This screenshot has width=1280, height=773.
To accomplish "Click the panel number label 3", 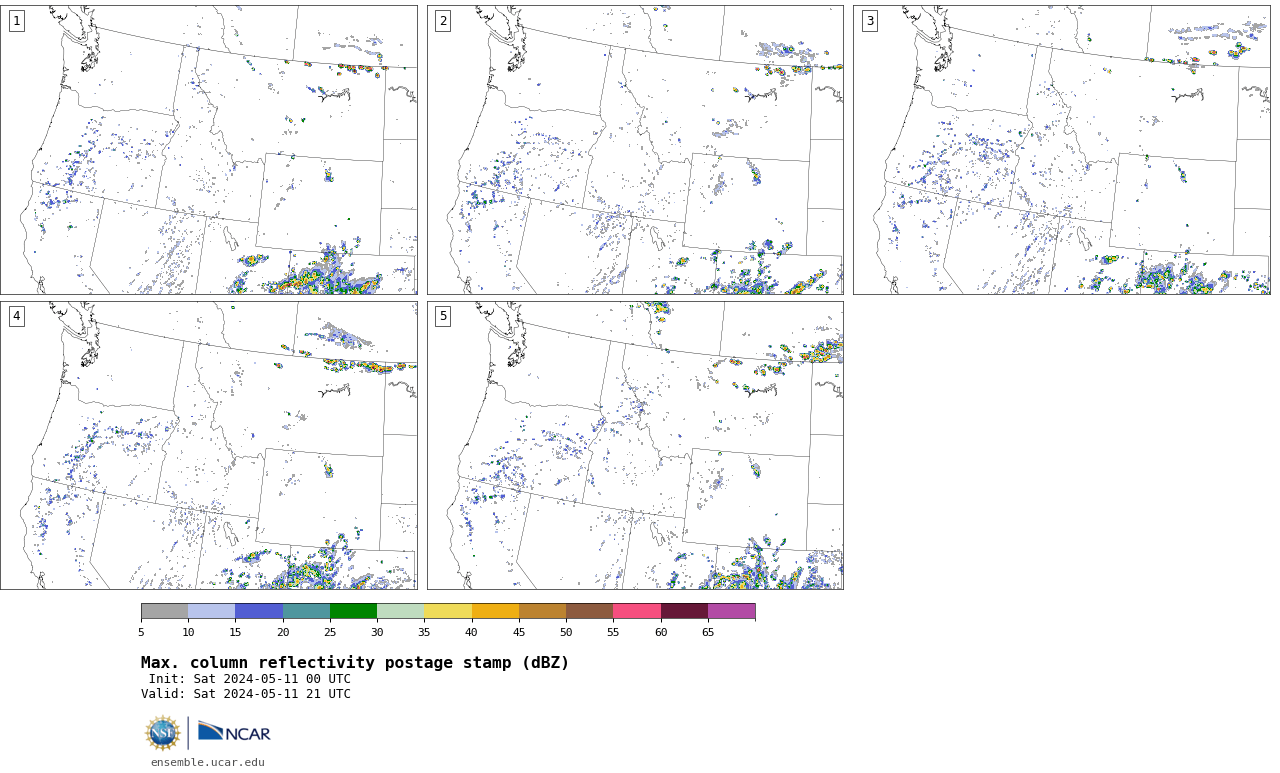I will pyautogui.click(x=869, y=21).
